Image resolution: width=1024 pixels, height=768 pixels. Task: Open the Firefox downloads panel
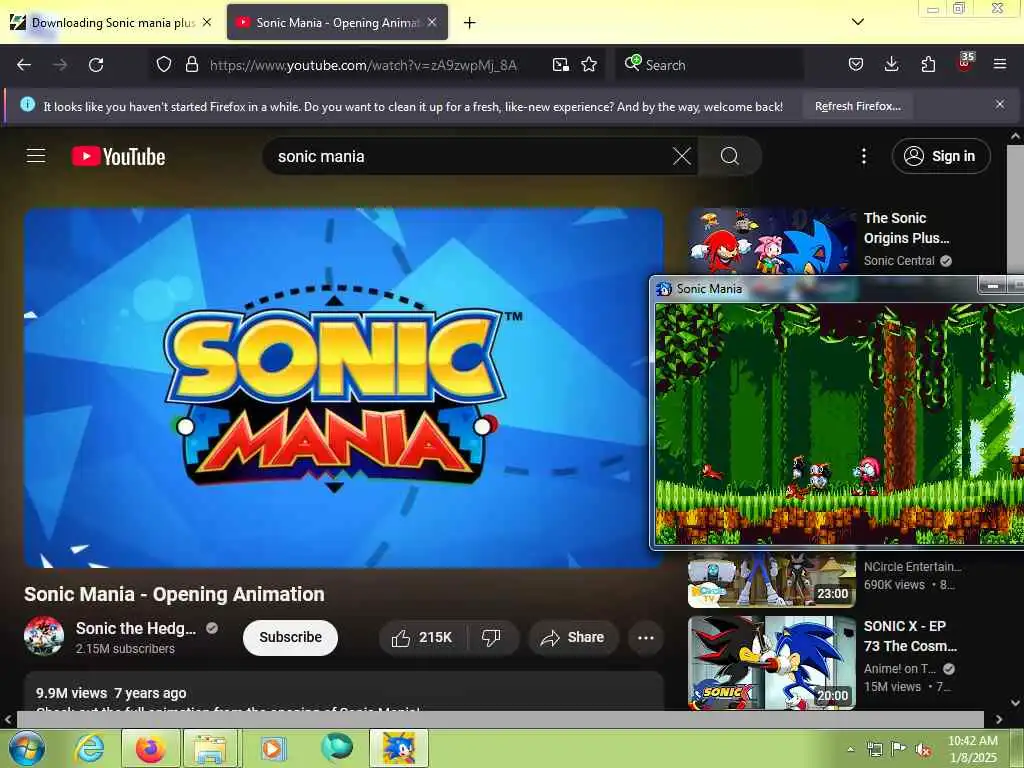tap(891, 65)
